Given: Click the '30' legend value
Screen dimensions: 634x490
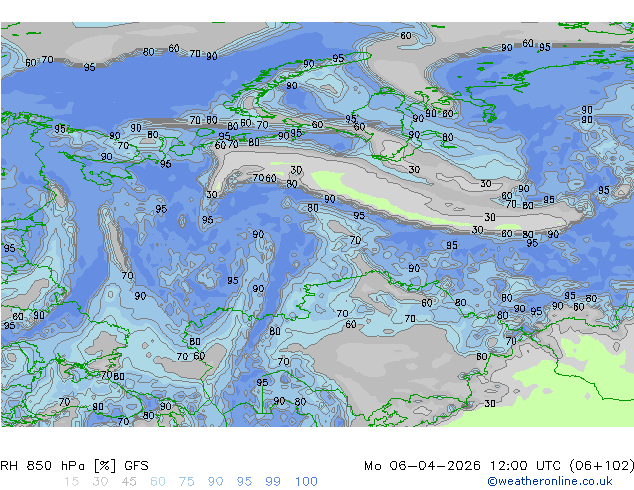Looking at the screenshot, I should pyautogui.click(x=100, y=482).
